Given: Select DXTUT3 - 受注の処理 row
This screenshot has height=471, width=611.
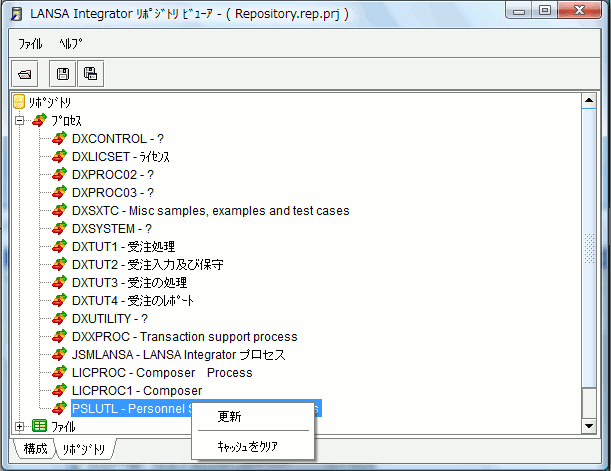Looking at the screenshot, I should 129,282.
